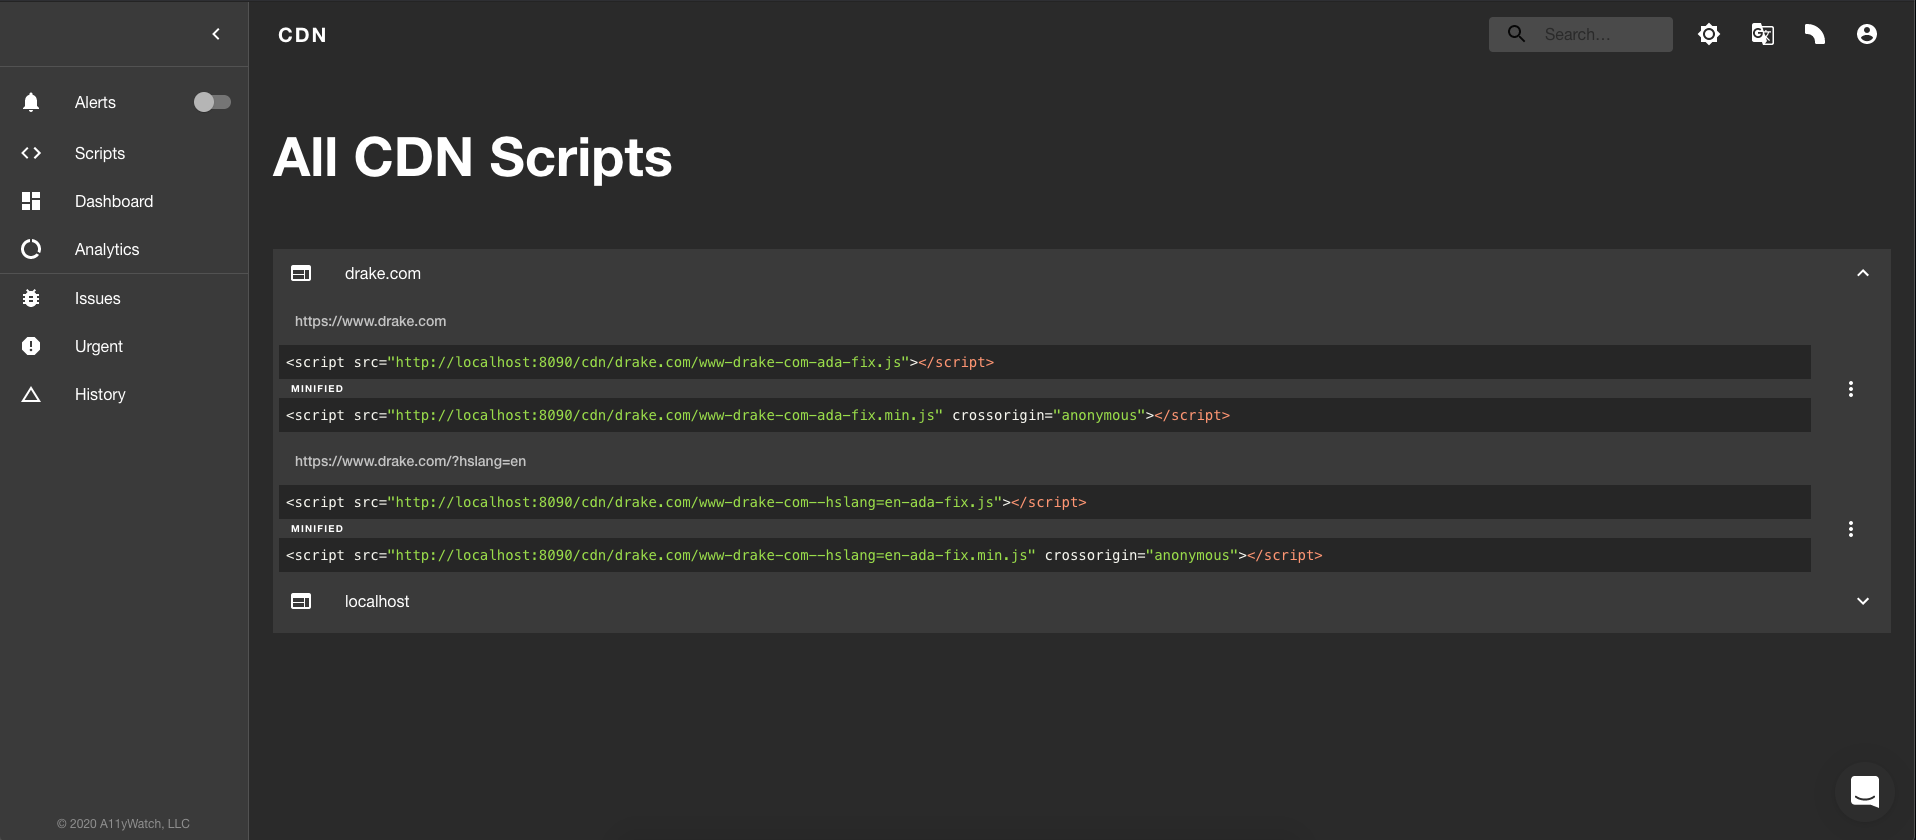Select the www-drake-com-ada-fix.js script snippet
Image resolution: width=1916 pixels, height=840 pixels.
pyautogui.click(x=1045, y=362)
